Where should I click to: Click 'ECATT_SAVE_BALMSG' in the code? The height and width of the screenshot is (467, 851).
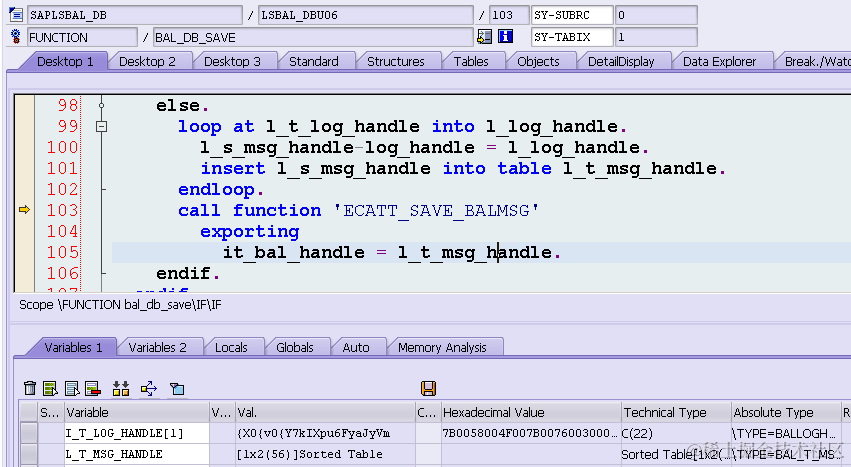coord(436,210)
